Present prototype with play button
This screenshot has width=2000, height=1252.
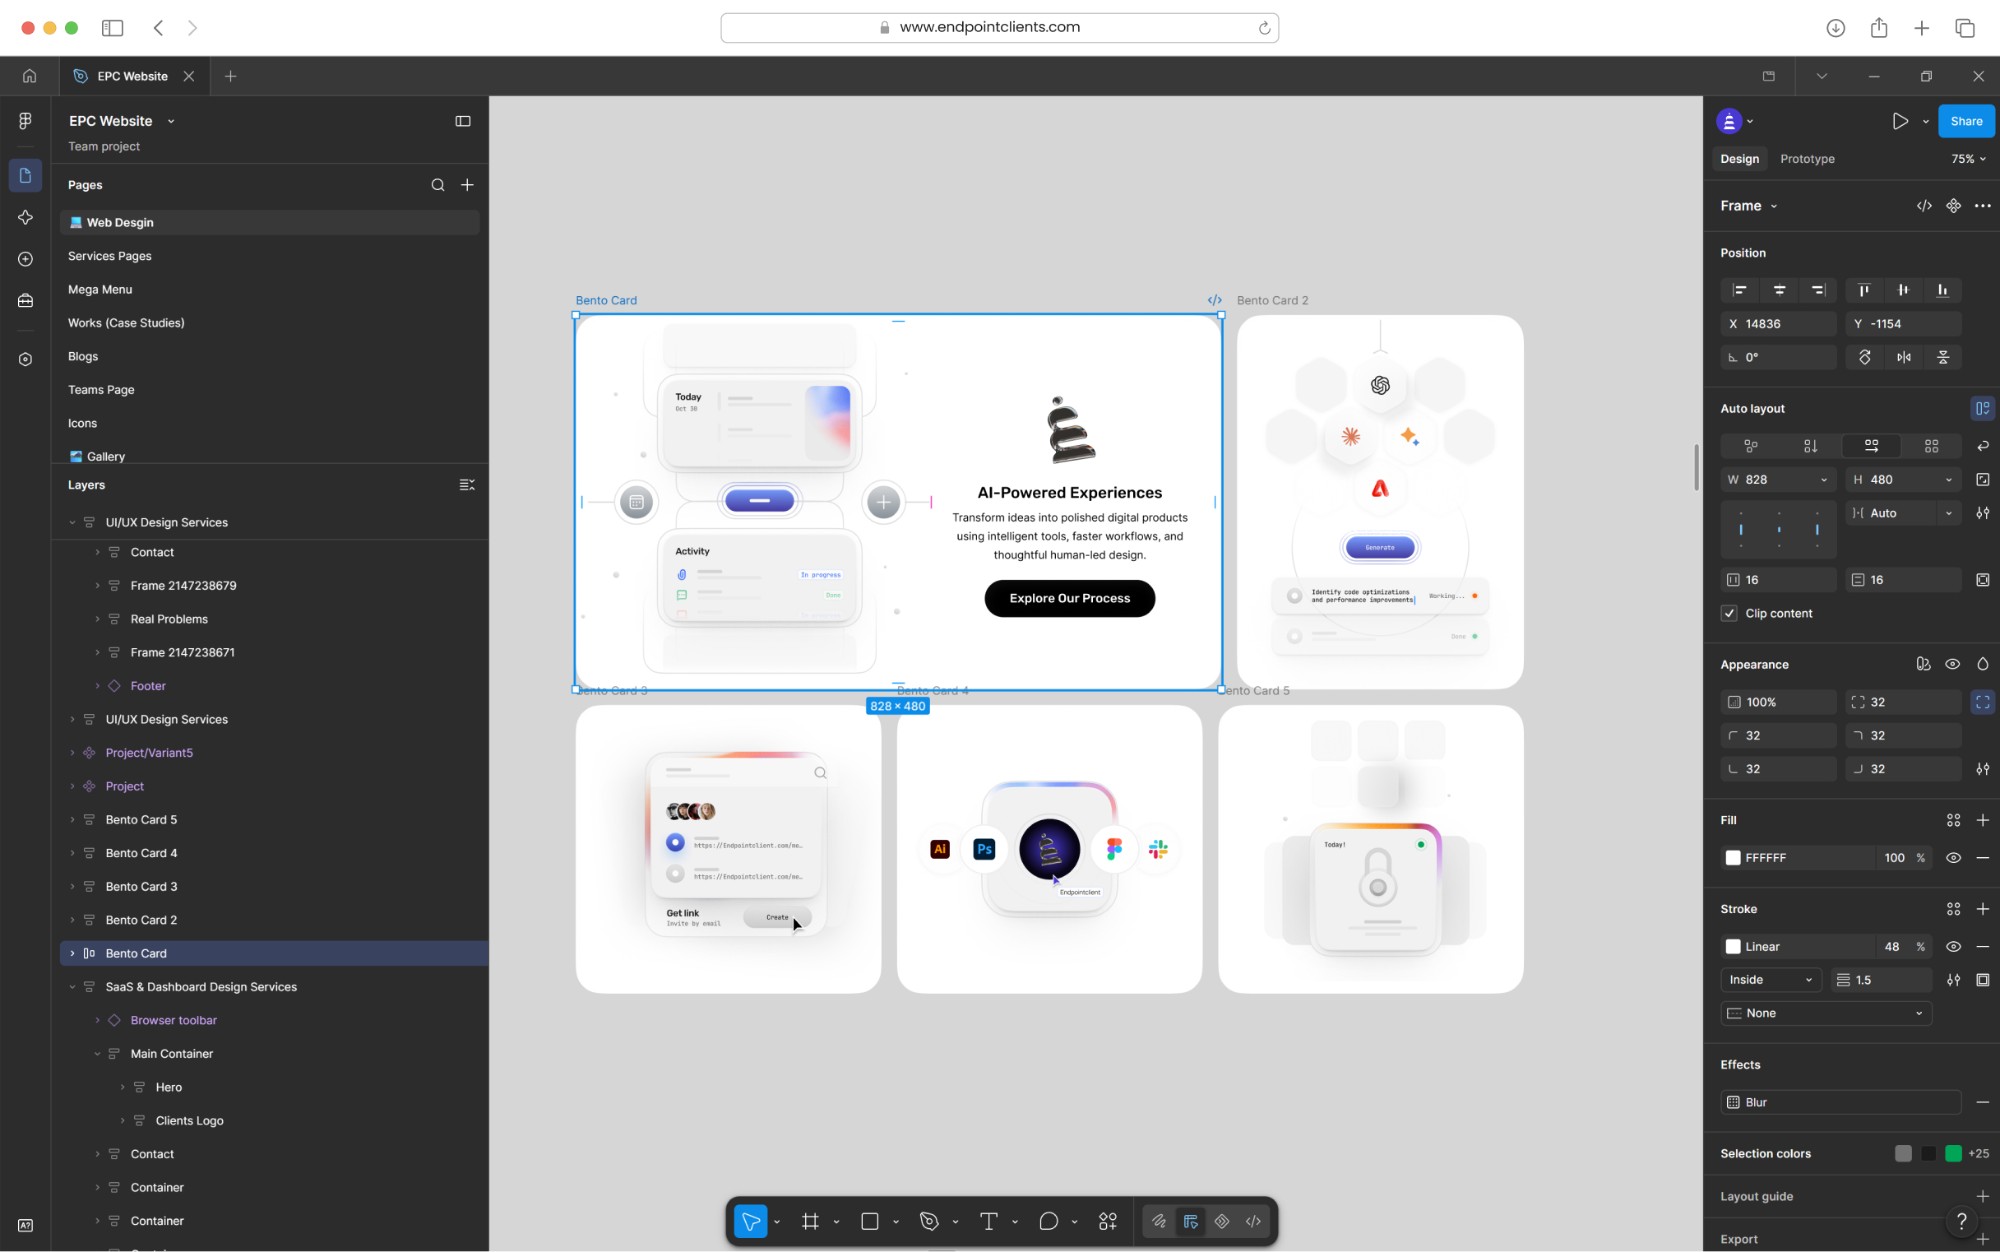pyautogui.click(x=1900, y=121)
